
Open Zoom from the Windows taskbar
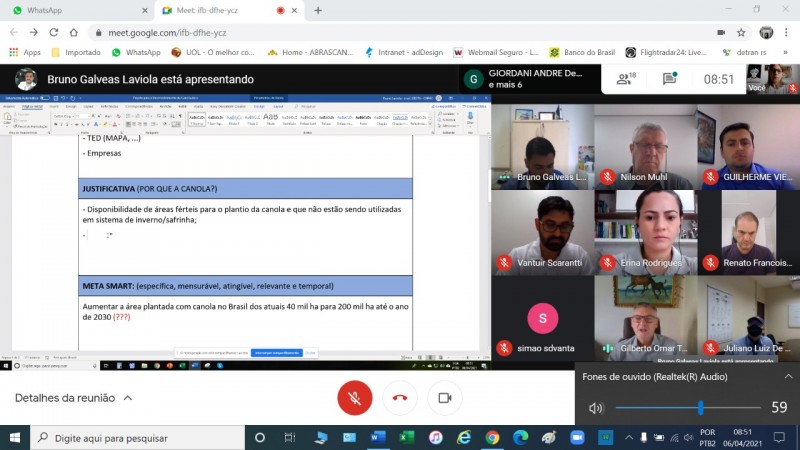tap(577, 438)
